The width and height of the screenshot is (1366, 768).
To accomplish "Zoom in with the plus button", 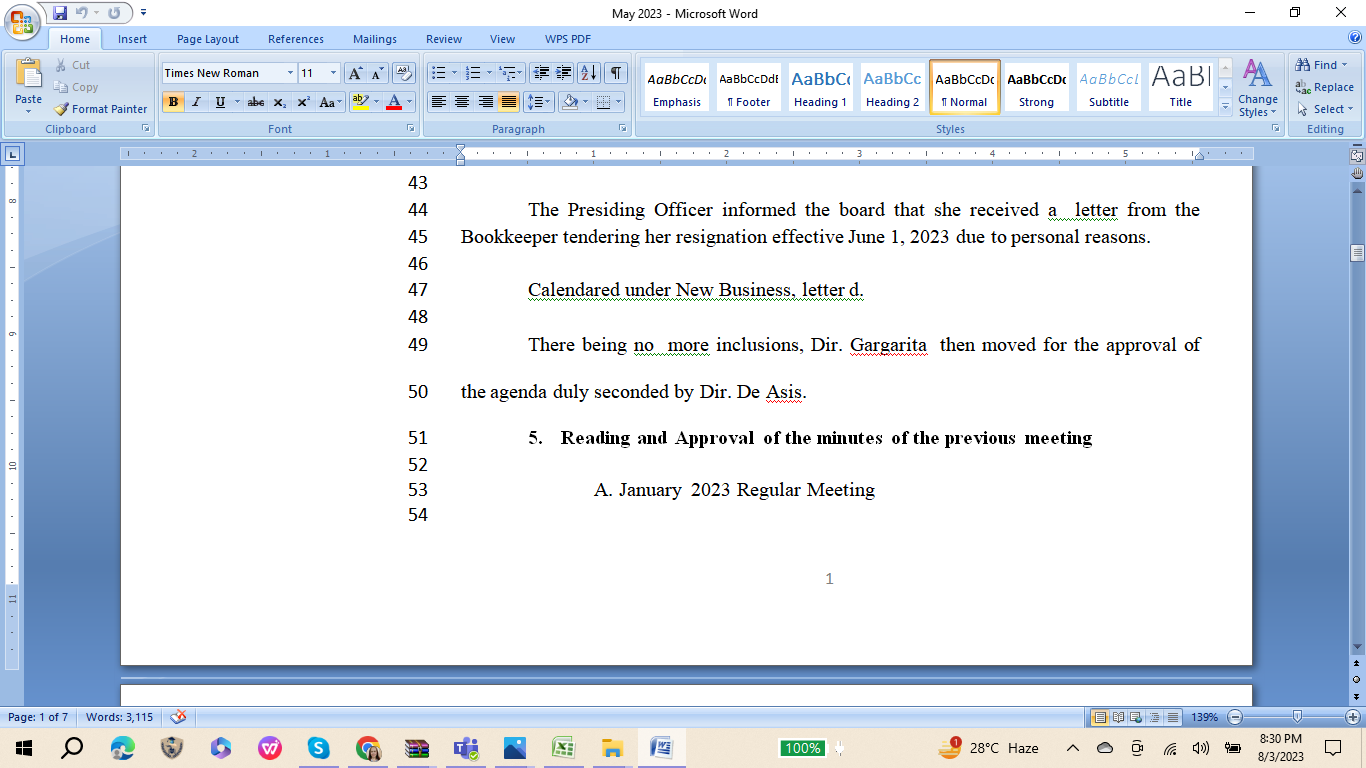I will click(1353, 717).
